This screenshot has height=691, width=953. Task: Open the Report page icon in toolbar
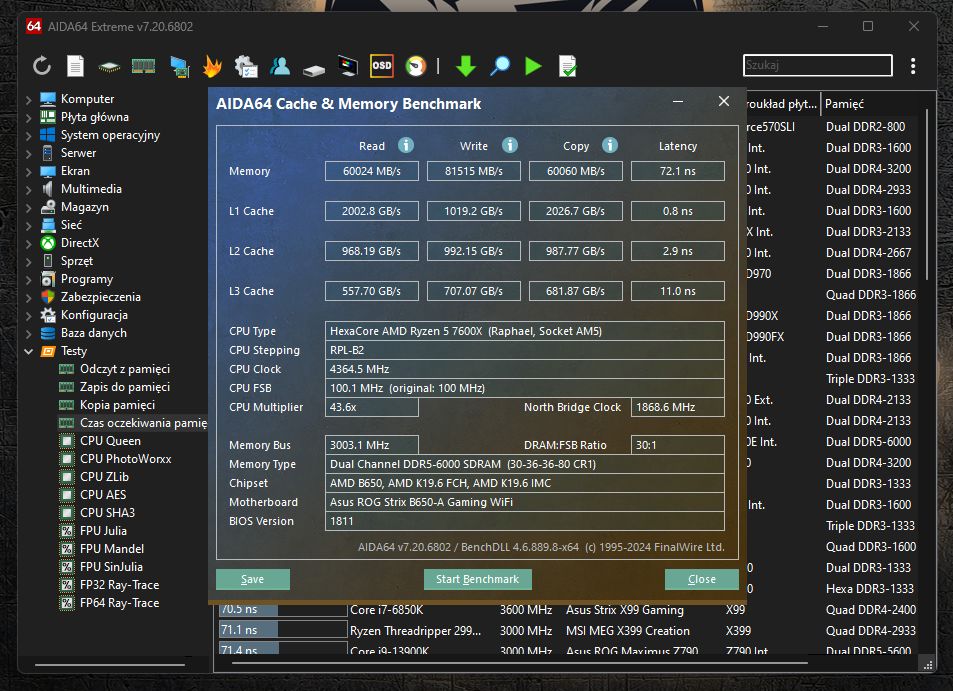(75, 66)
